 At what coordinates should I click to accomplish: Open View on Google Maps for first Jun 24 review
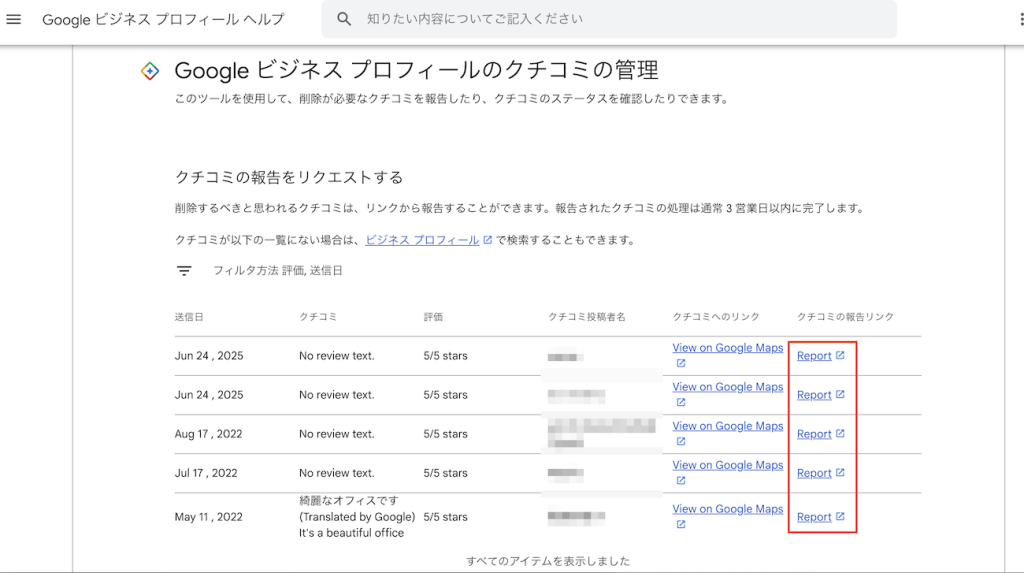pyautogui.click(x=727, y=348)
